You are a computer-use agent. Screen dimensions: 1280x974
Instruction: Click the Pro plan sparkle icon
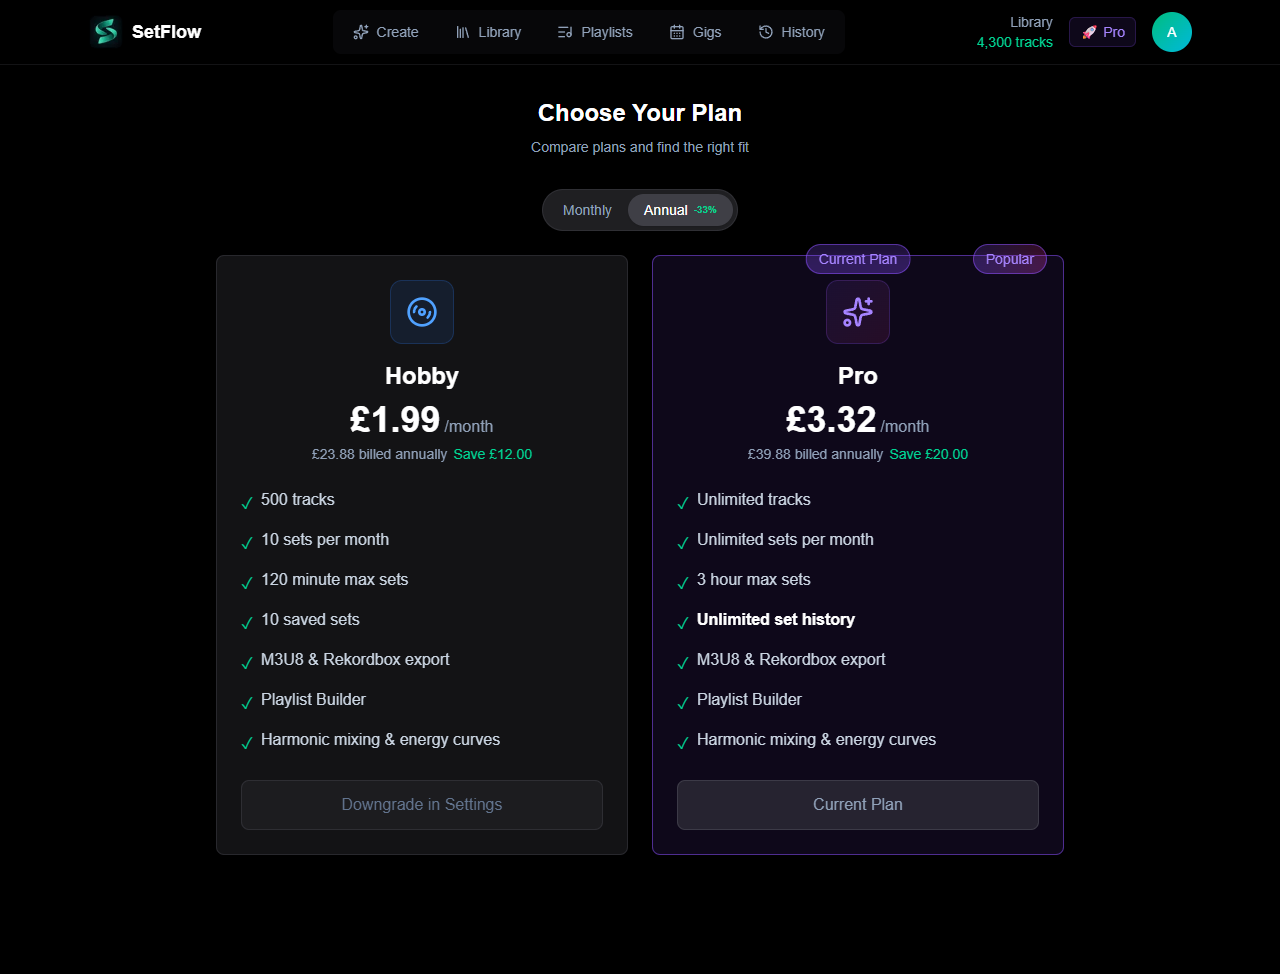[x=858, y=312]
